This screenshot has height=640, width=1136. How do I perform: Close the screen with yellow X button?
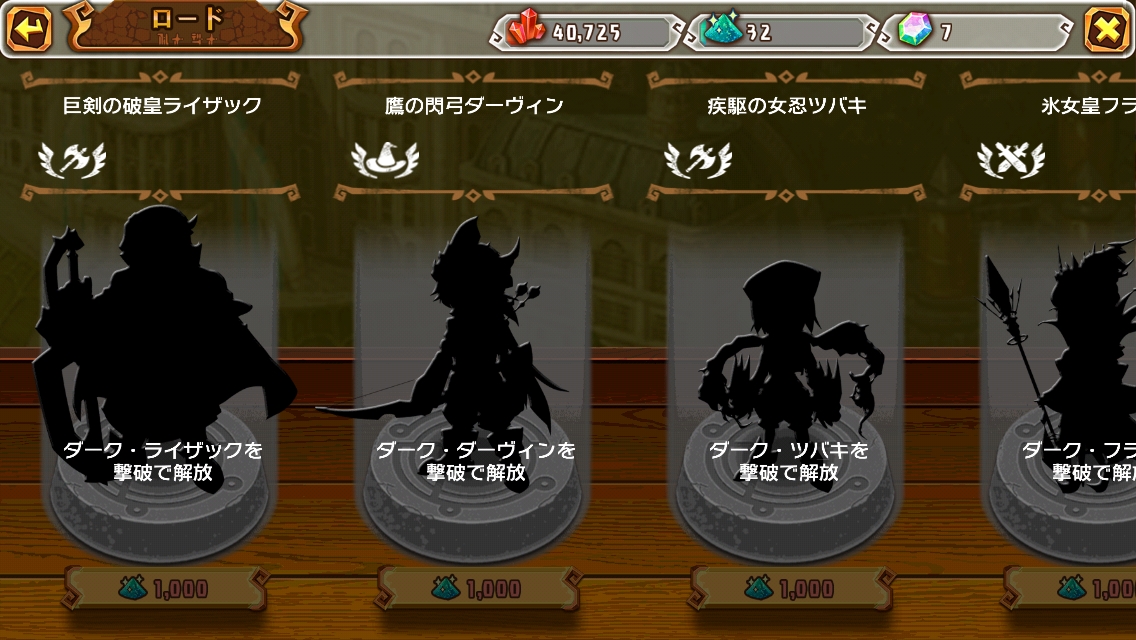pos(1106,30)
